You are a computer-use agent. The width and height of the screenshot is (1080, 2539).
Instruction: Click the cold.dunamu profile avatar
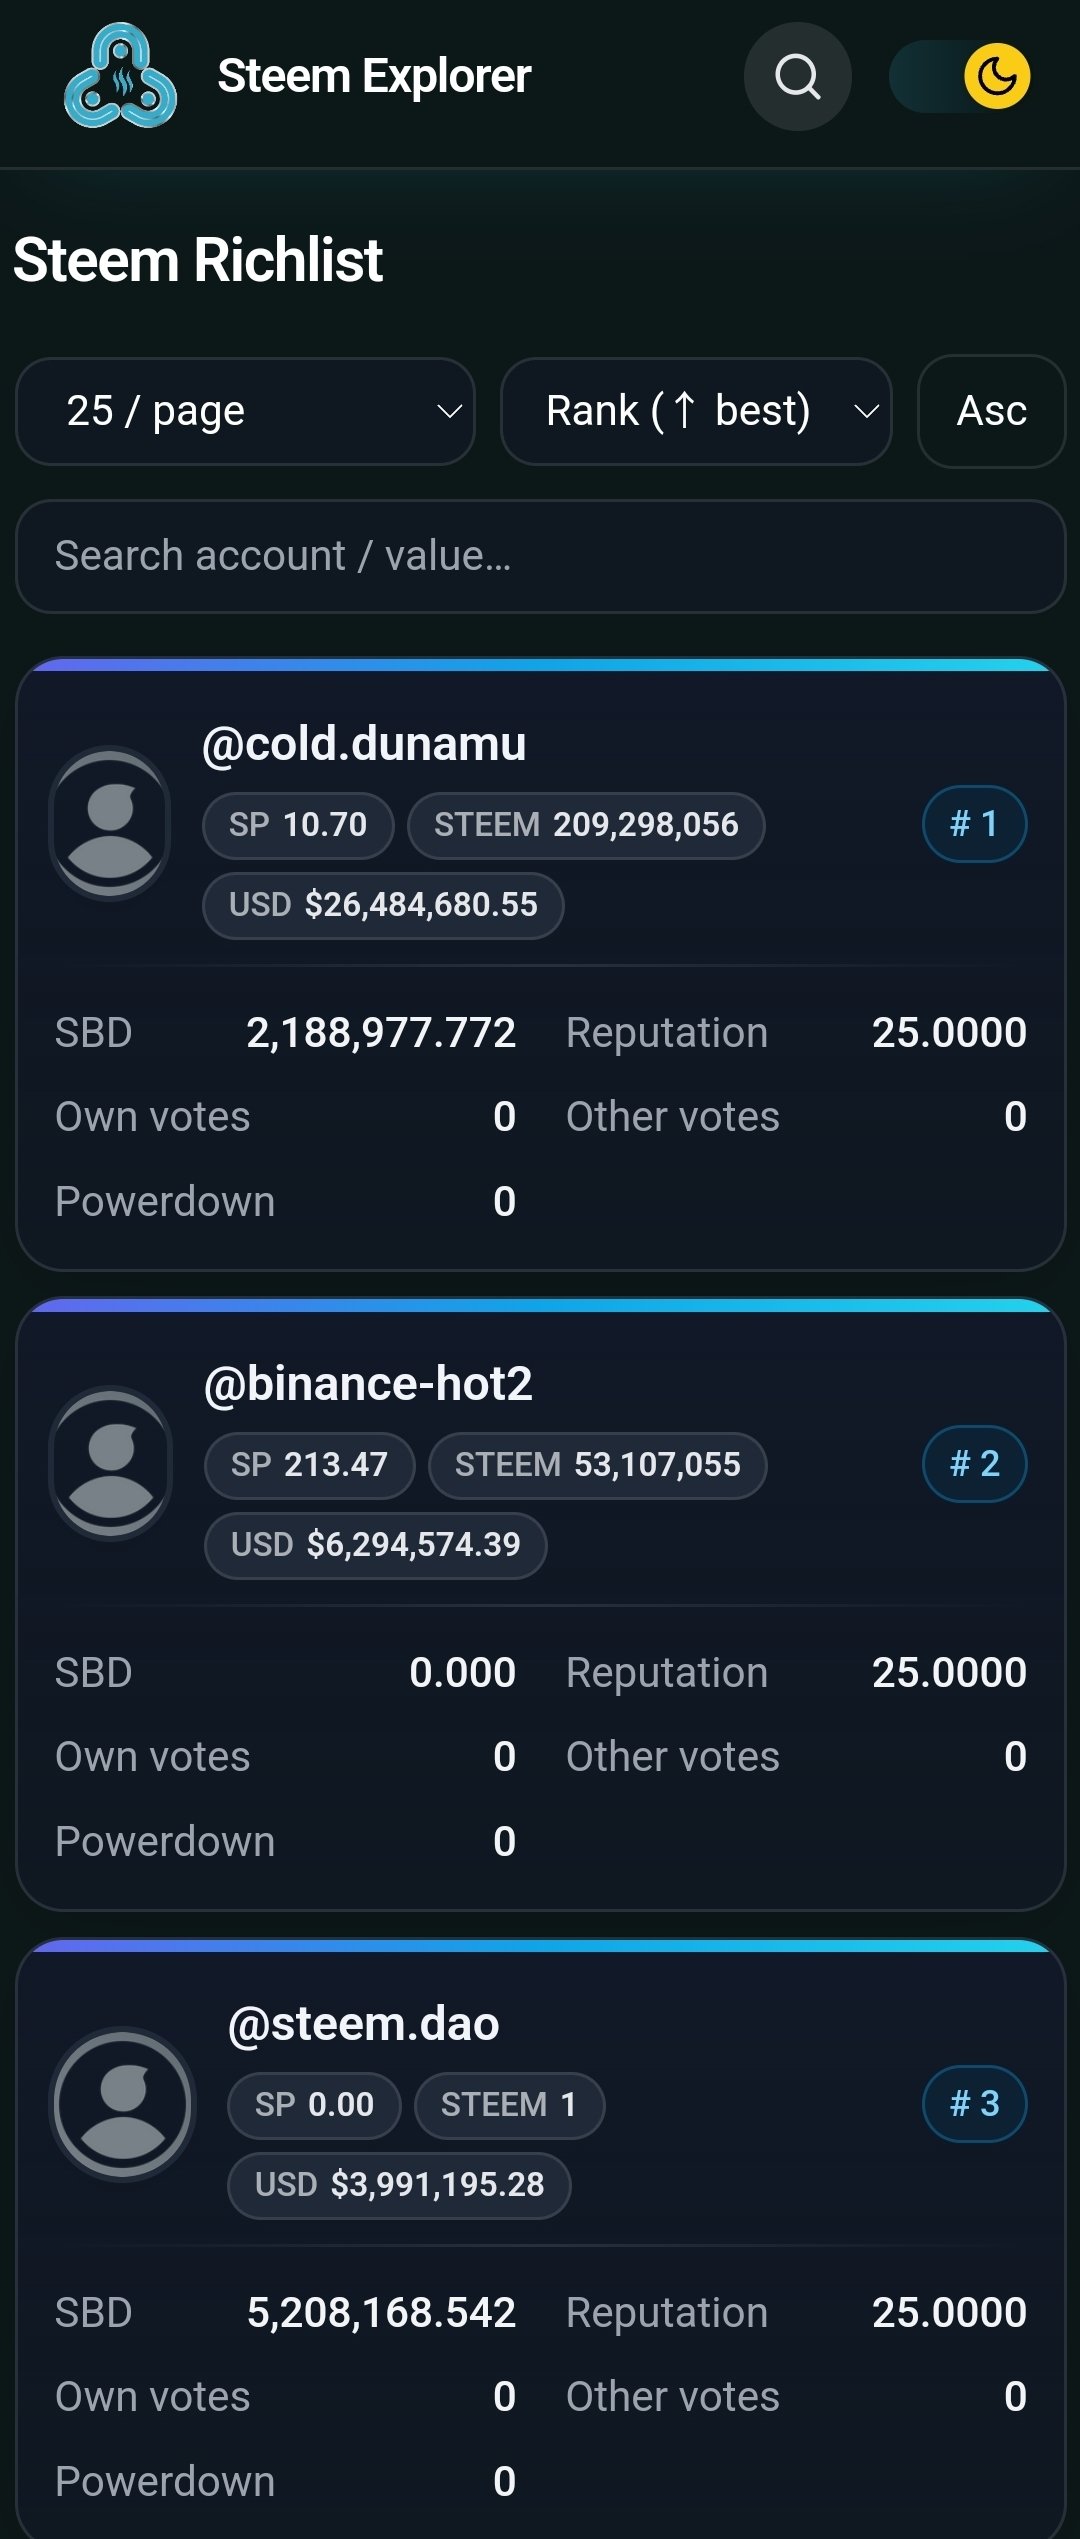[110, 823]
